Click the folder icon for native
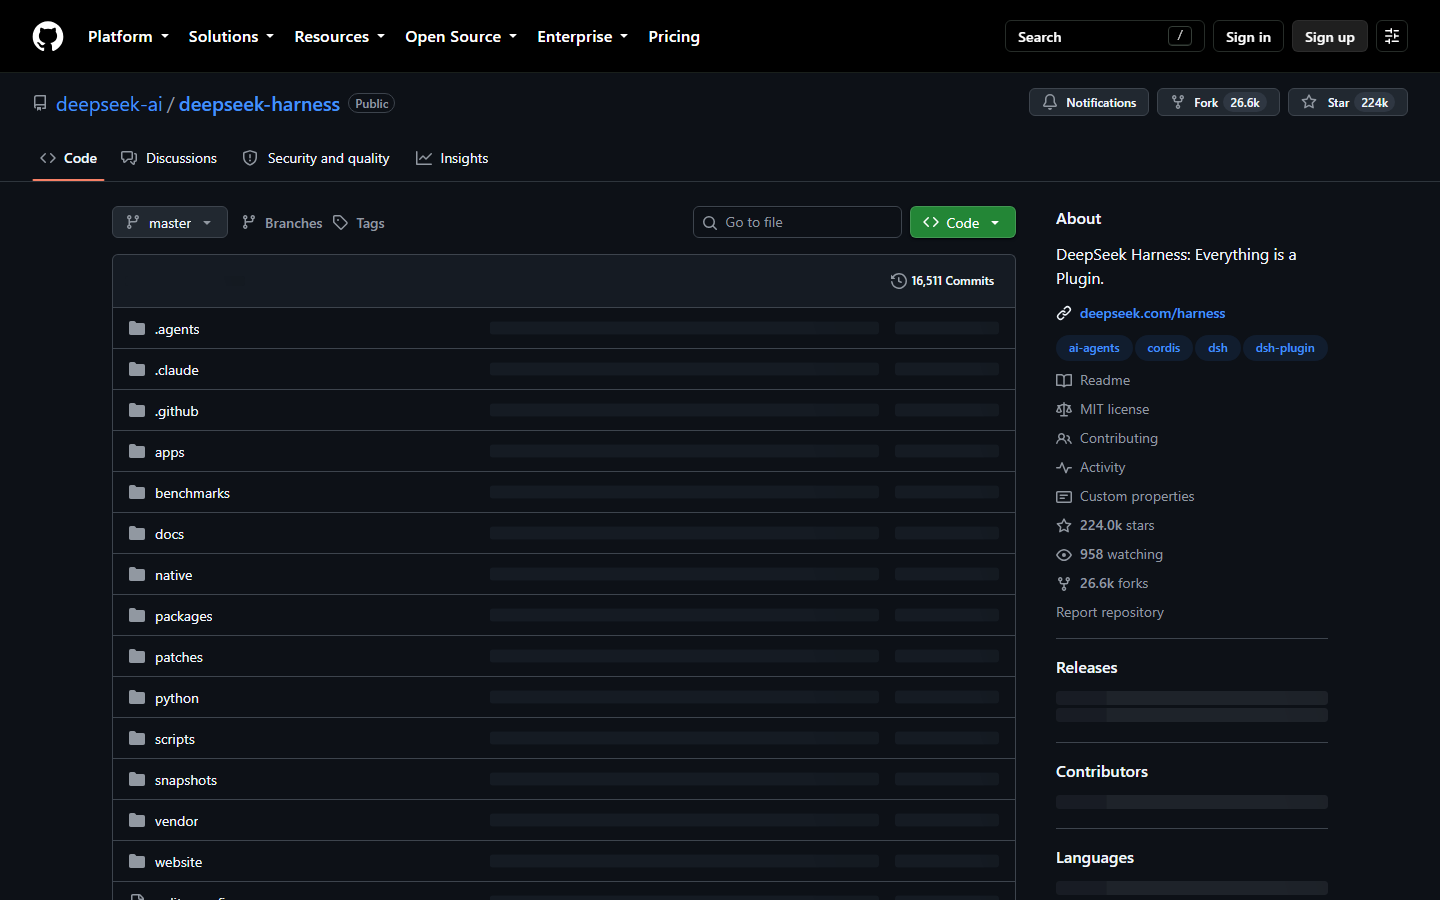1440x900 pixels. [x=137, y=575]
